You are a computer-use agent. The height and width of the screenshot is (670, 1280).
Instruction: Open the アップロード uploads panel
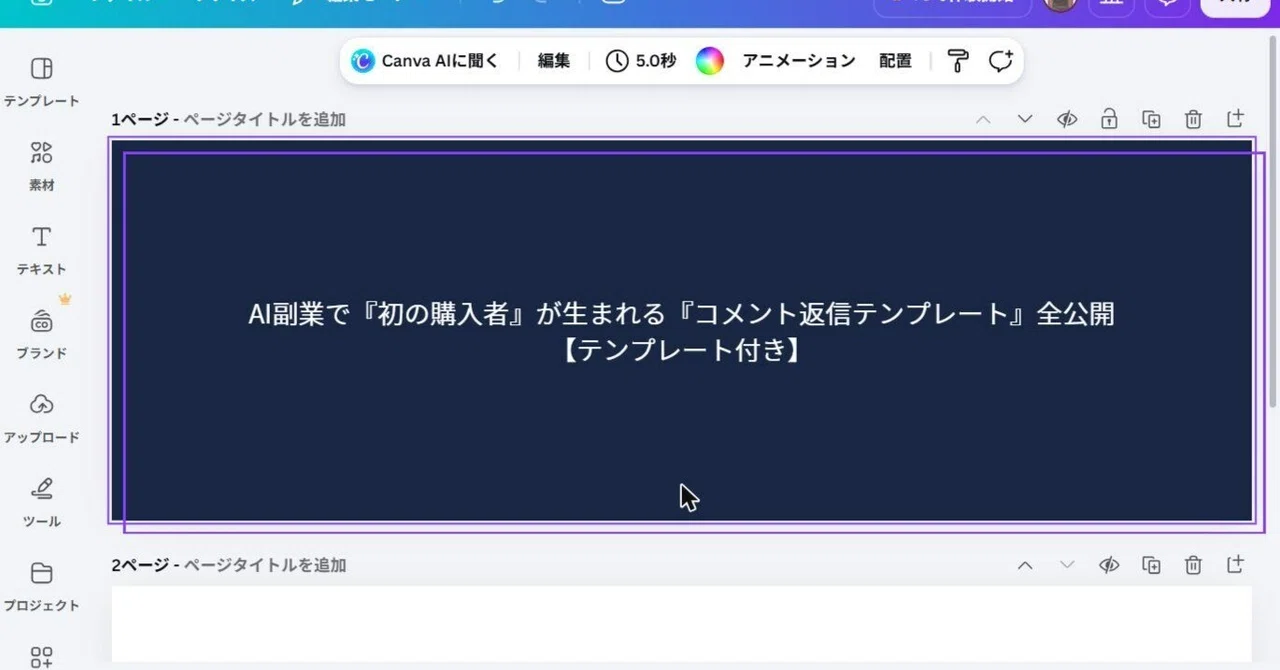(41, 417)
